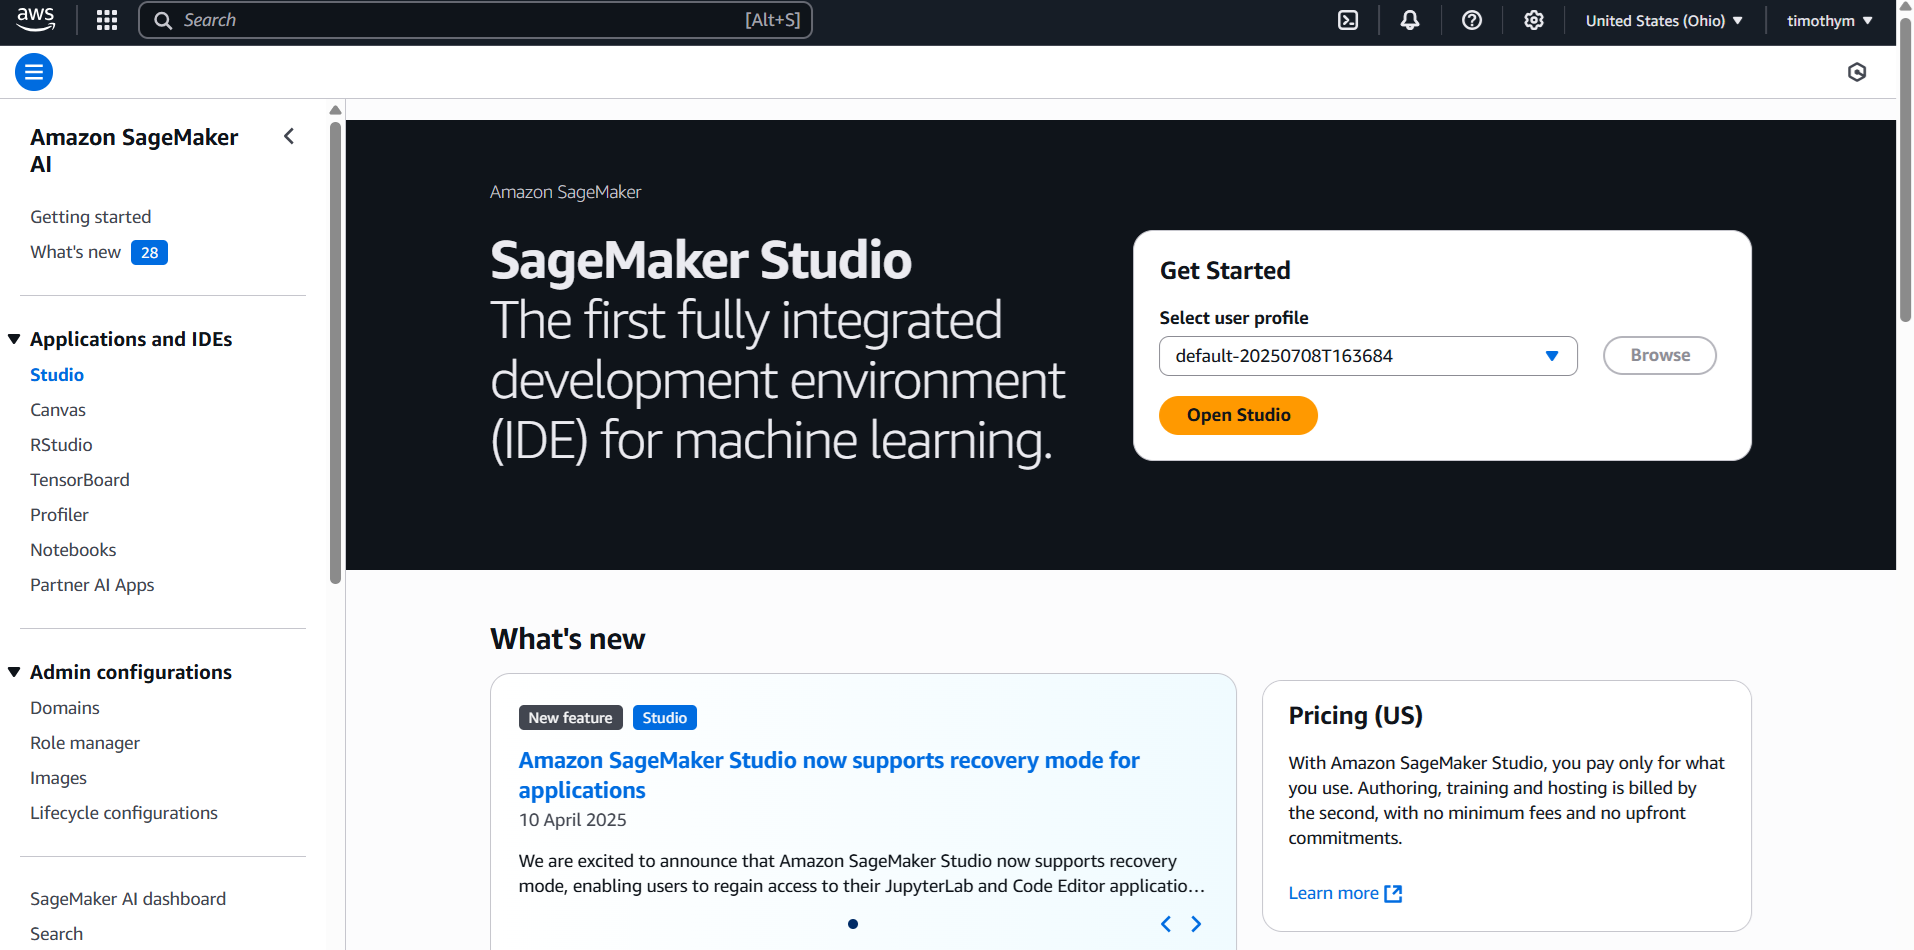Click the Amazon SageMaker AI sidebar title

(134, 151)
